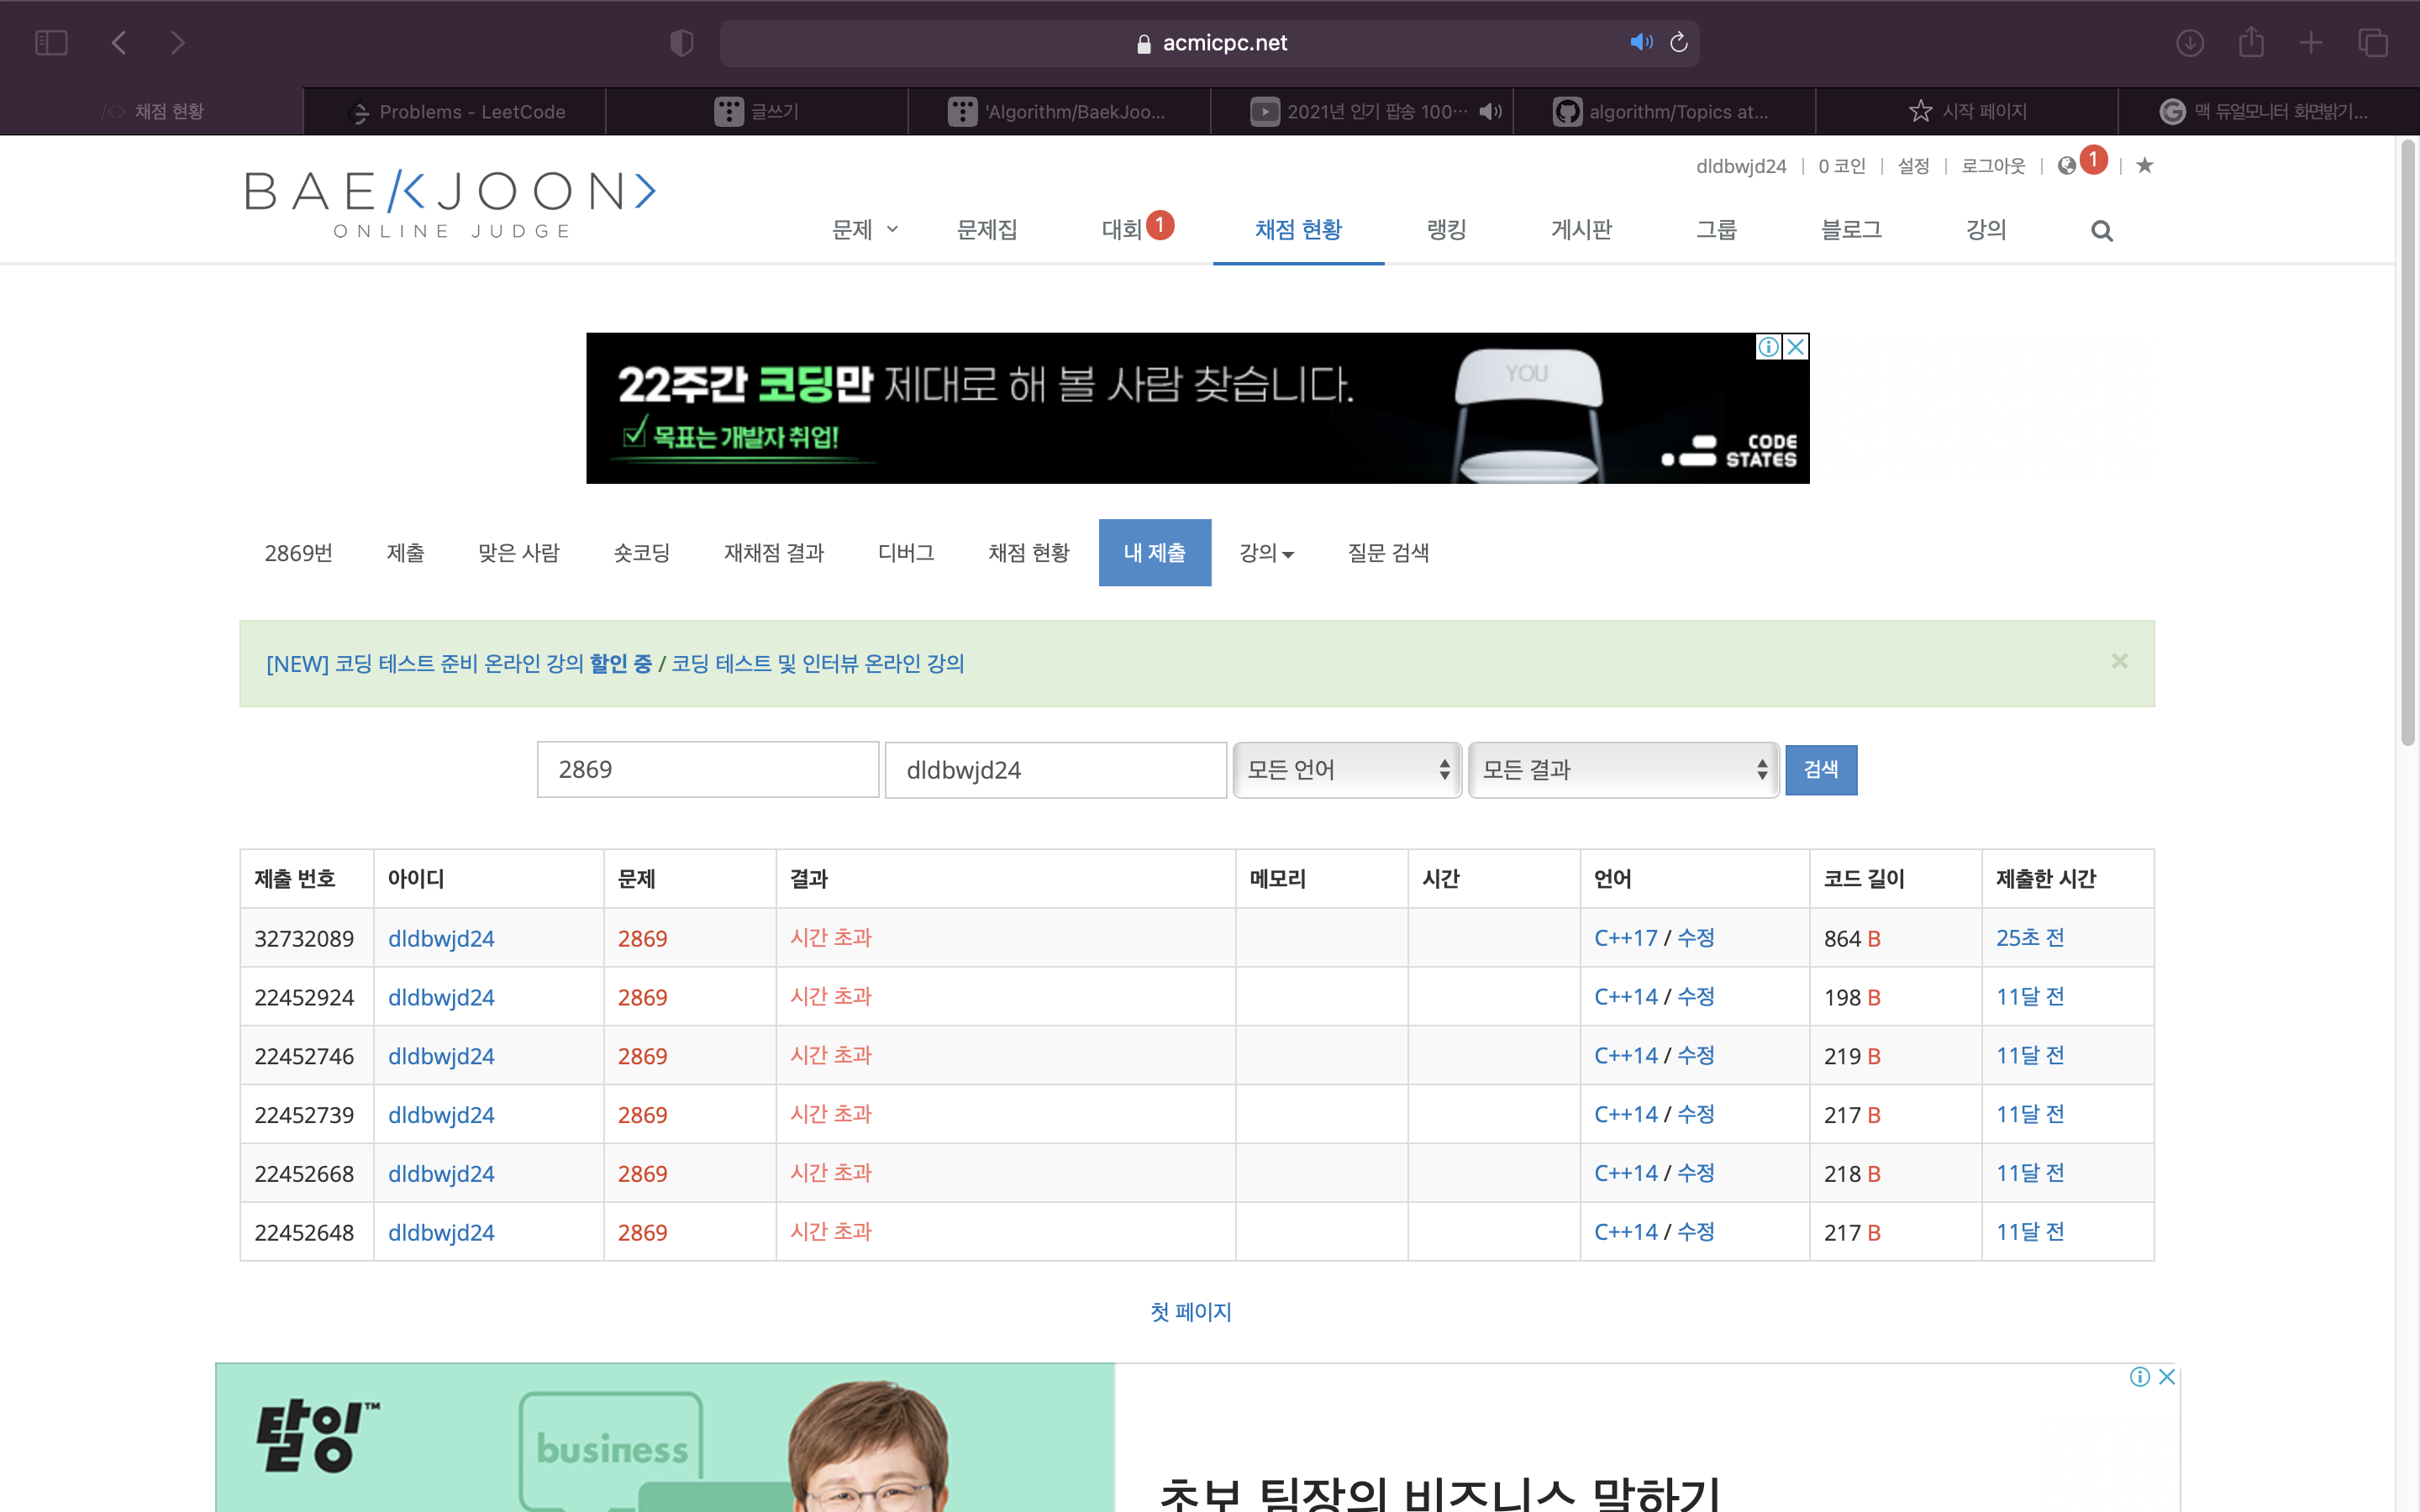Click the Safari sidebar toggle icon
The image size is (2420, 1512).
coord(51,43)
